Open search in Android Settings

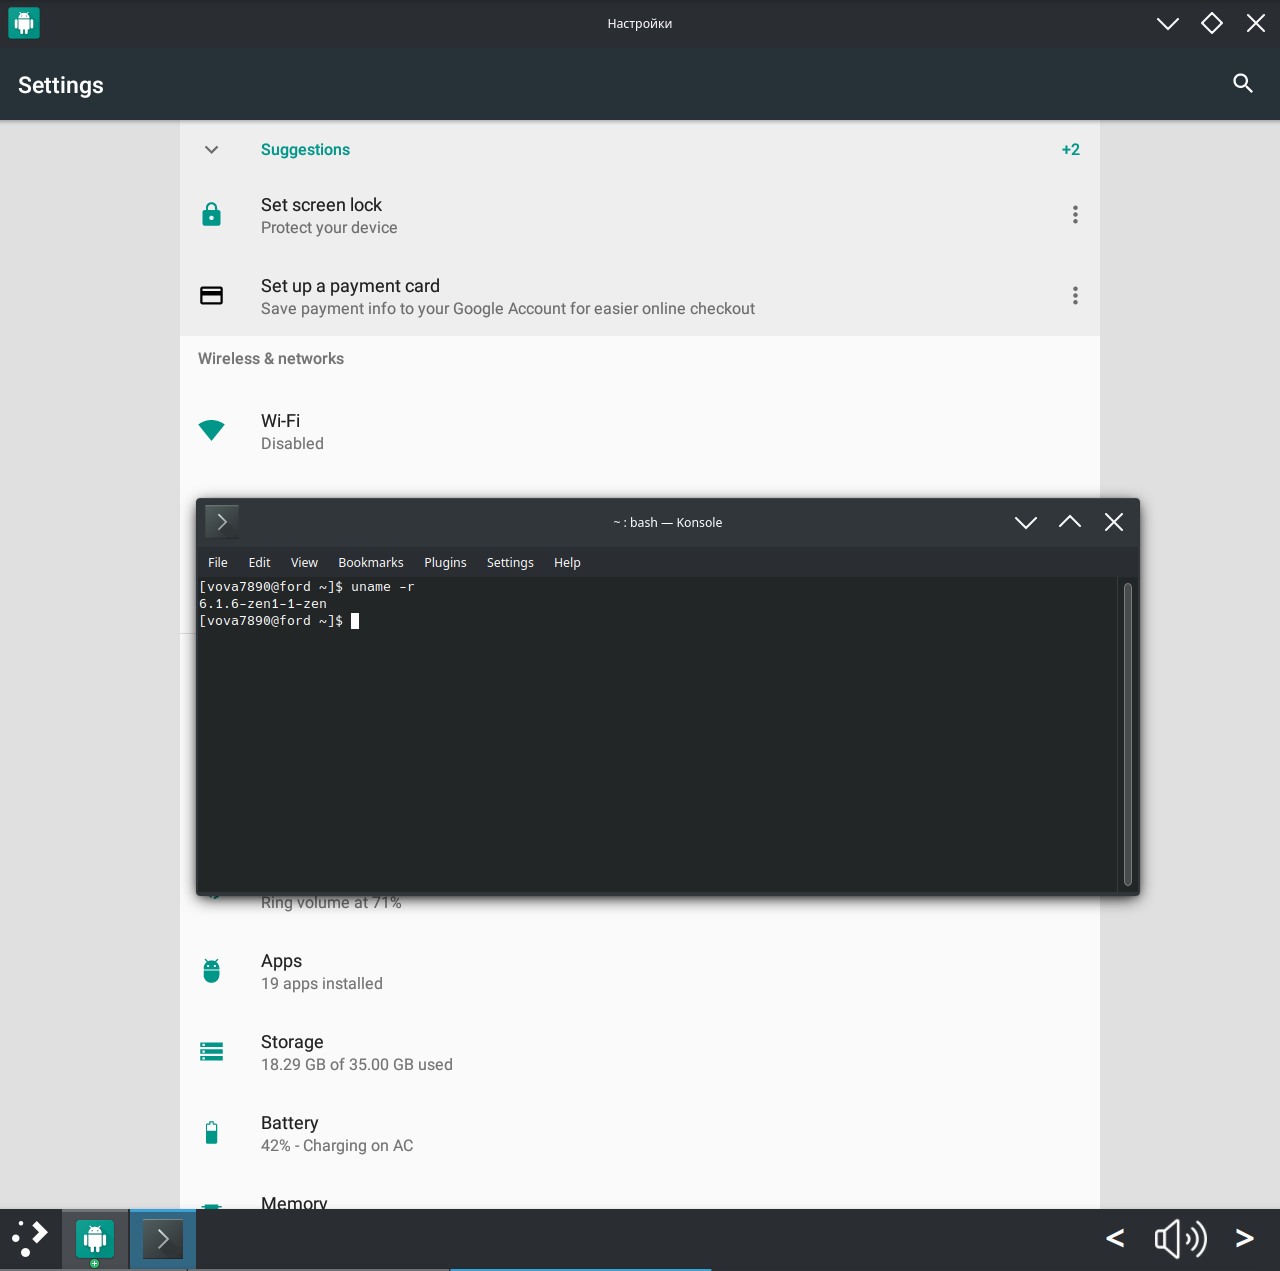click(1242, 84)
